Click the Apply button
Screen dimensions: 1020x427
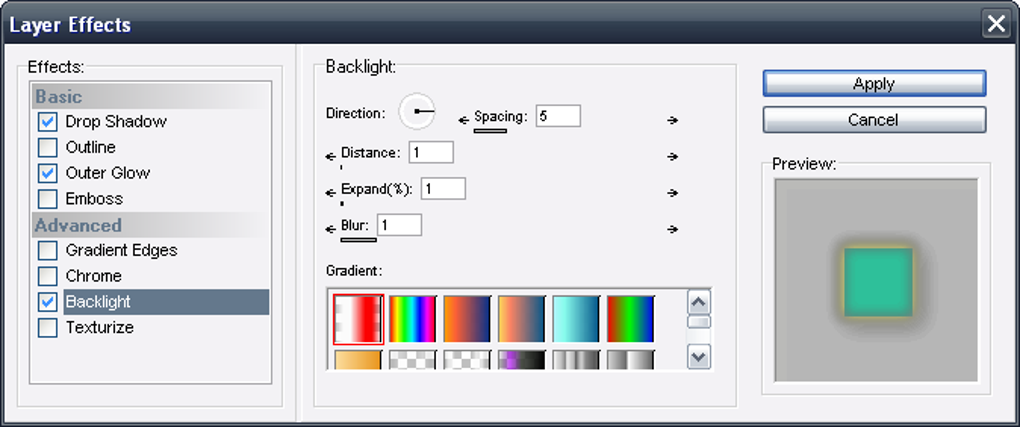874,84
